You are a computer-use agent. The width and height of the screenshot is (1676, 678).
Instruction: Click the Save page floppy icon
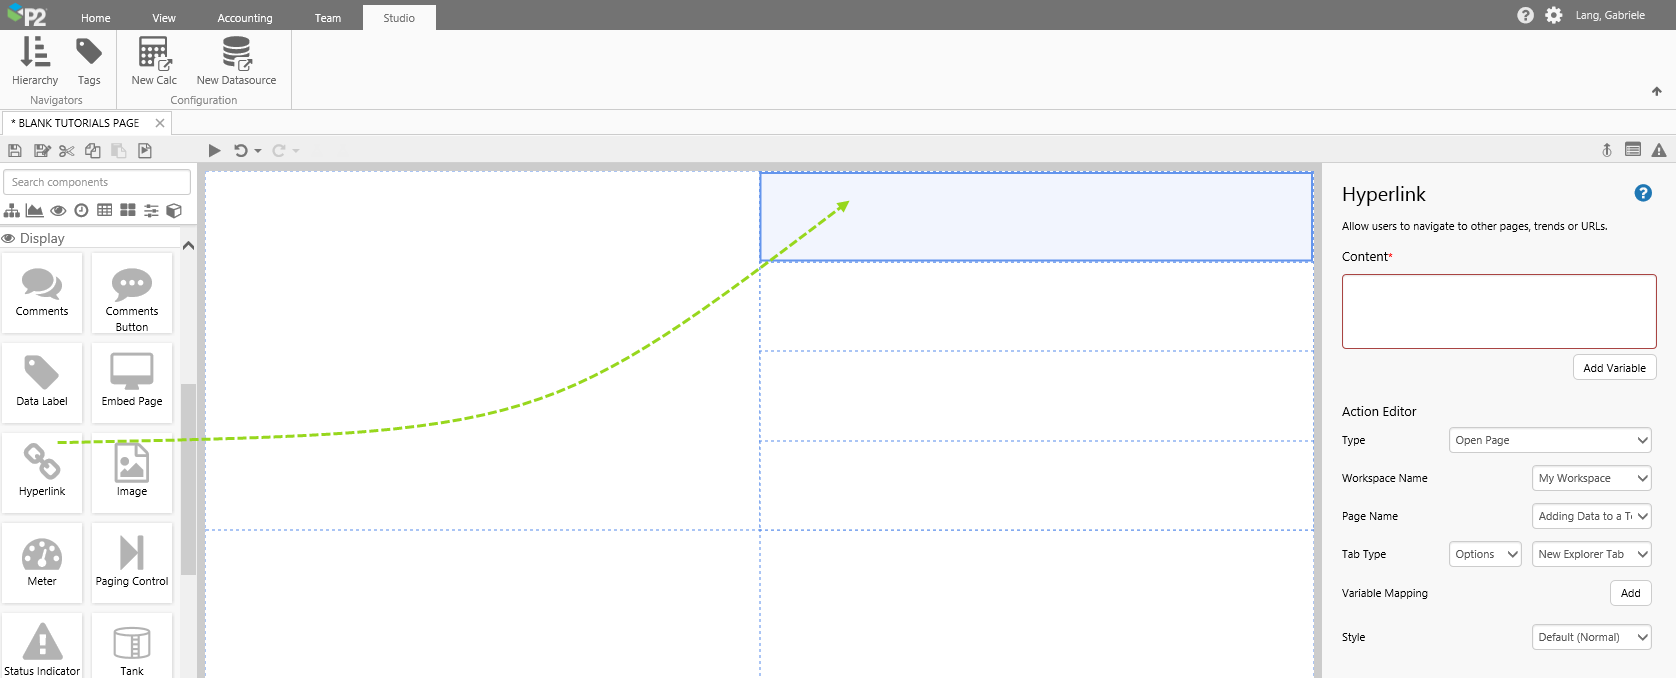click(x=15, y=150)
